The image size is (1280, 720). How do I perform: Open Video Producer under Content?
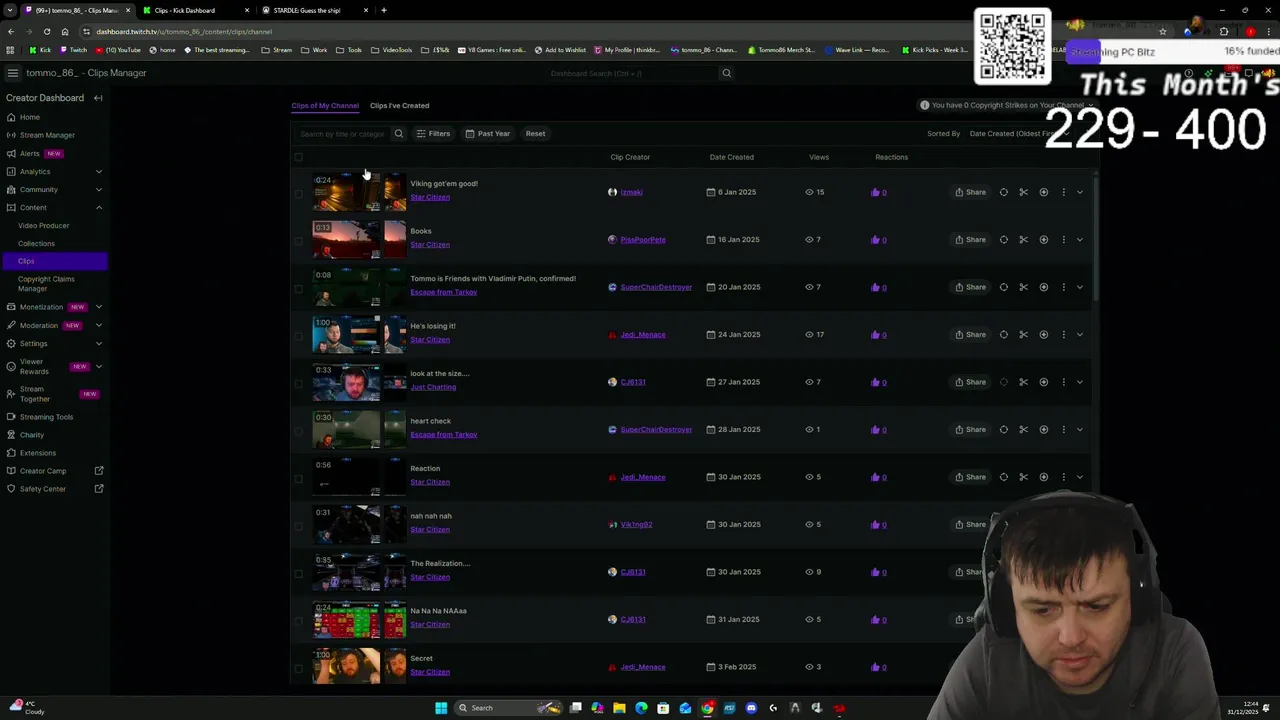[43, 226]
